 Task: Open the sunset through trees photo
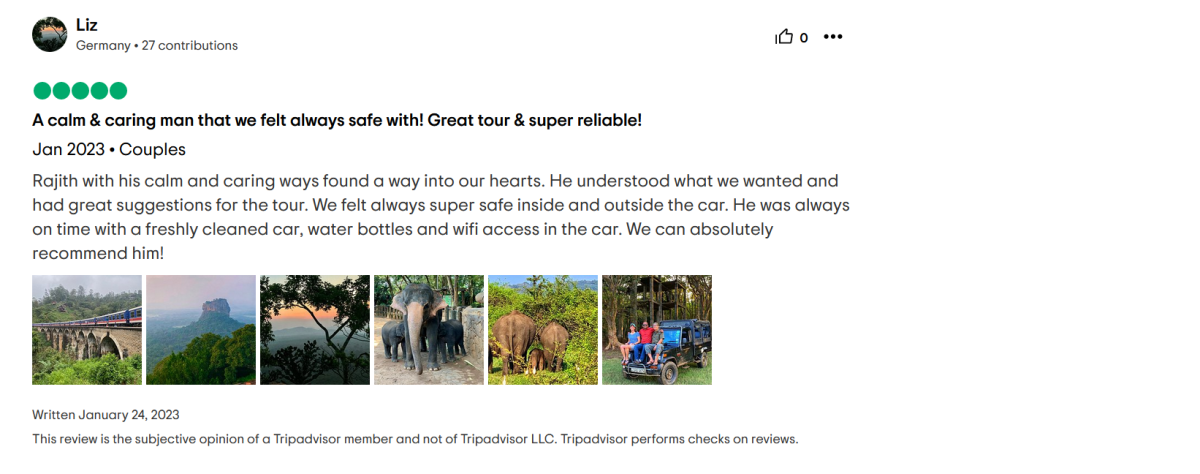tap(315, 330)
